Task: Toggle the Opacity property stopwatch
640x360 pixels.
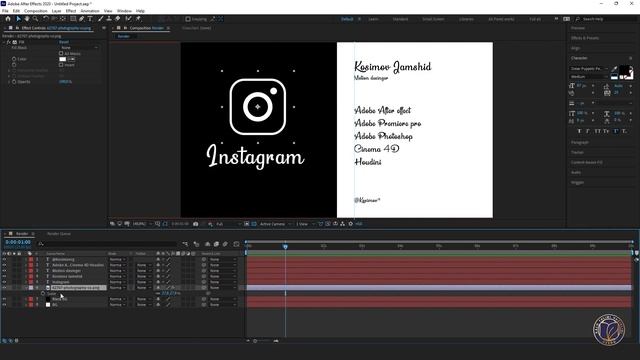Action: [x=14, y=82]
